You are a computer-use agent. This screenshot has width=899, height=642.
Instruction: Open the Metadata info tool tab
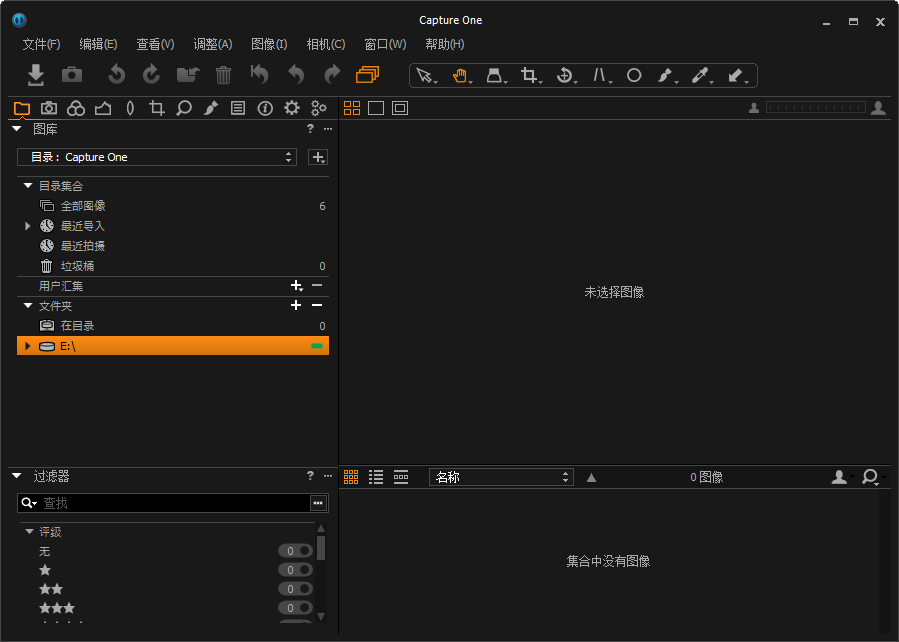click(x=265, y=108)
